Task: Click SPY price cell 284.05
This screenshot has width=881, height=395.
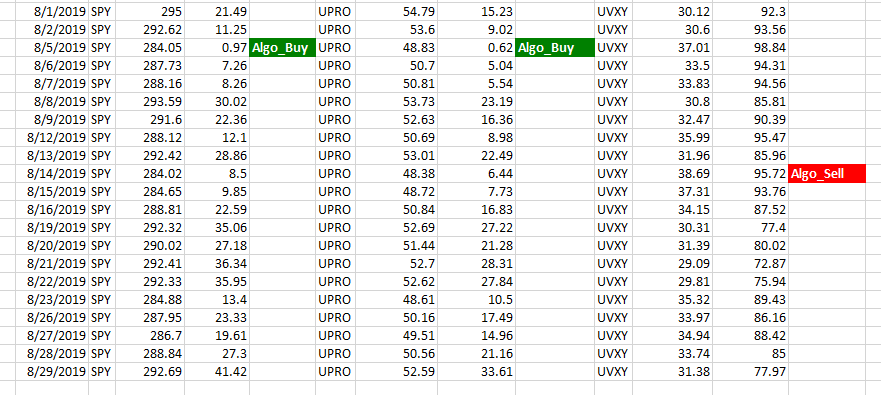Action: pyautogui.click(x=150, y=48)
